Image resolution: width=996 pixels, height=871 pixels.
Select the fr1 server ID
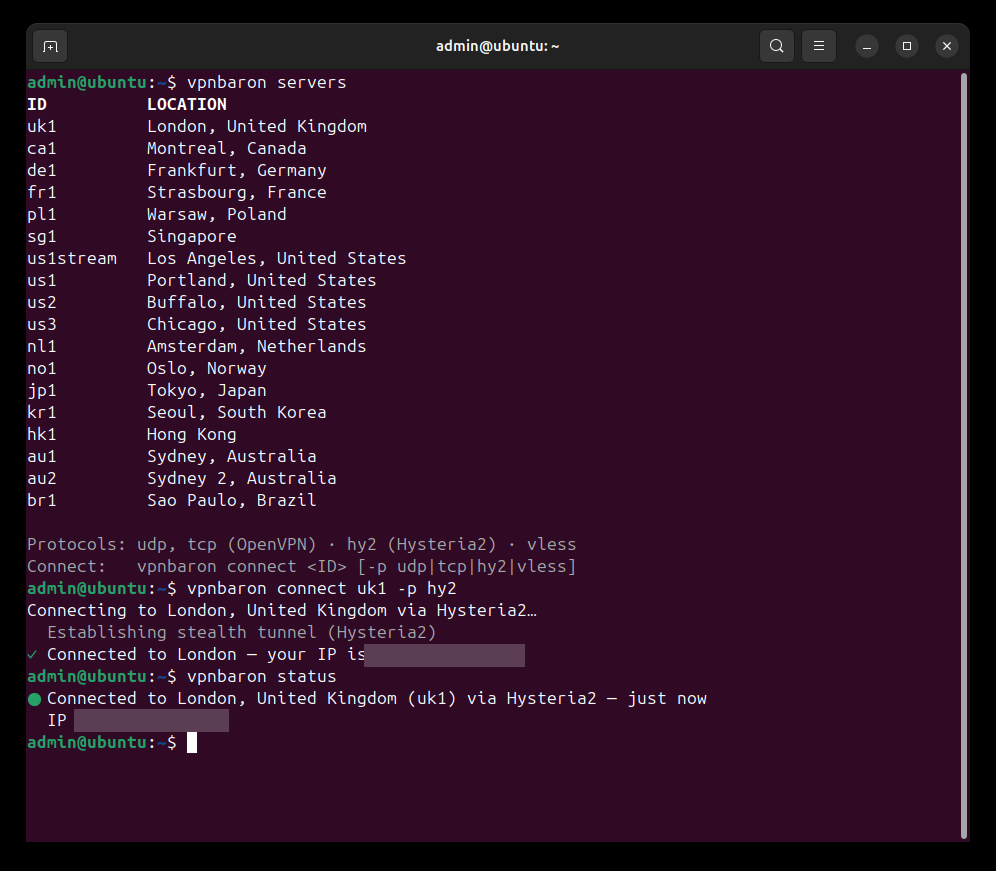[42, 192]
